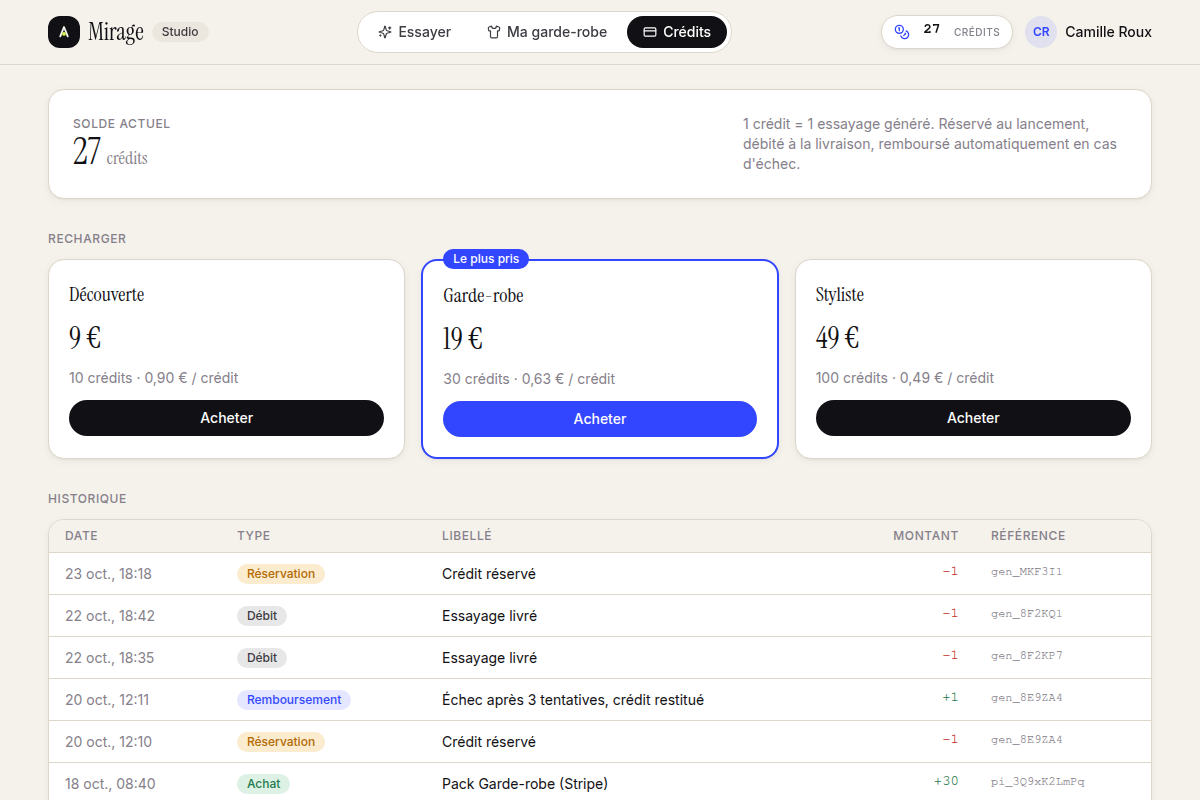Click the sparkle icon on Essayer tab
Image resolution: width=1200 pixels, height=800 pixels.
(385, 32)
